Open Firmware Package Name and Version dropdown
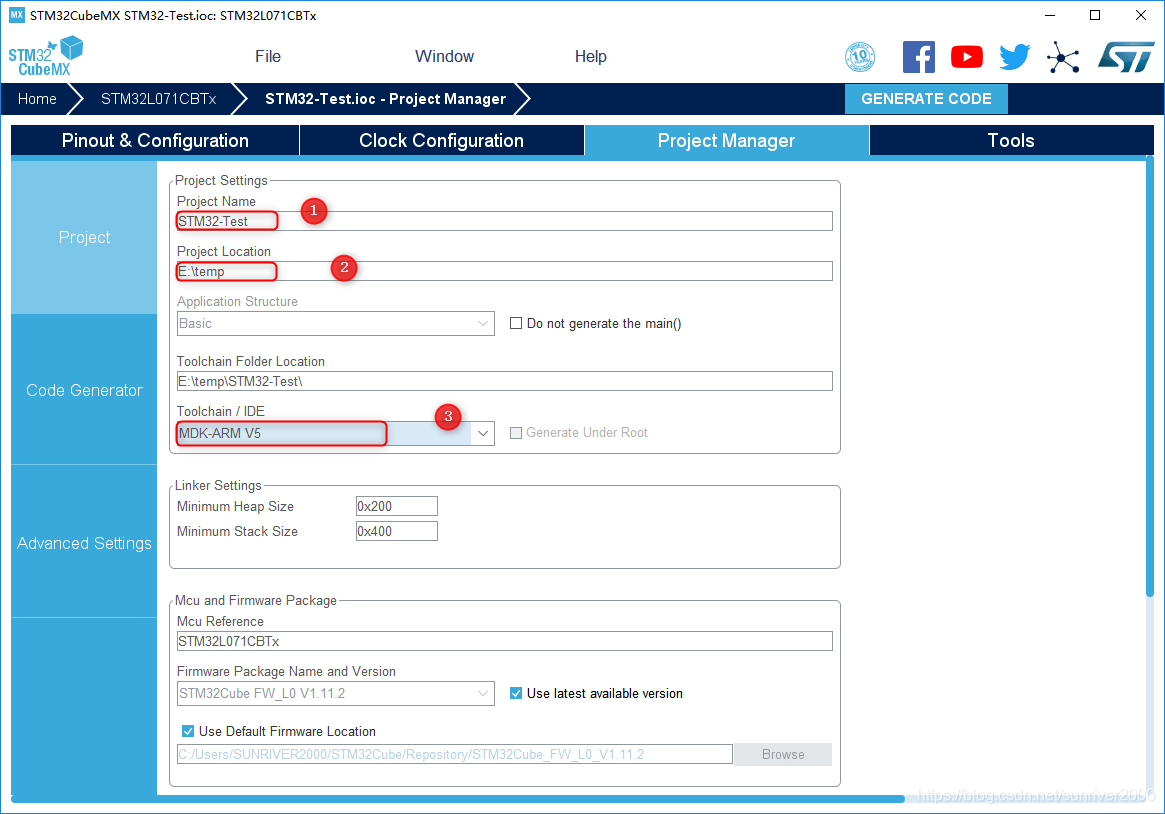Screen dimensions: 1165x814 [x=335, y=693]
